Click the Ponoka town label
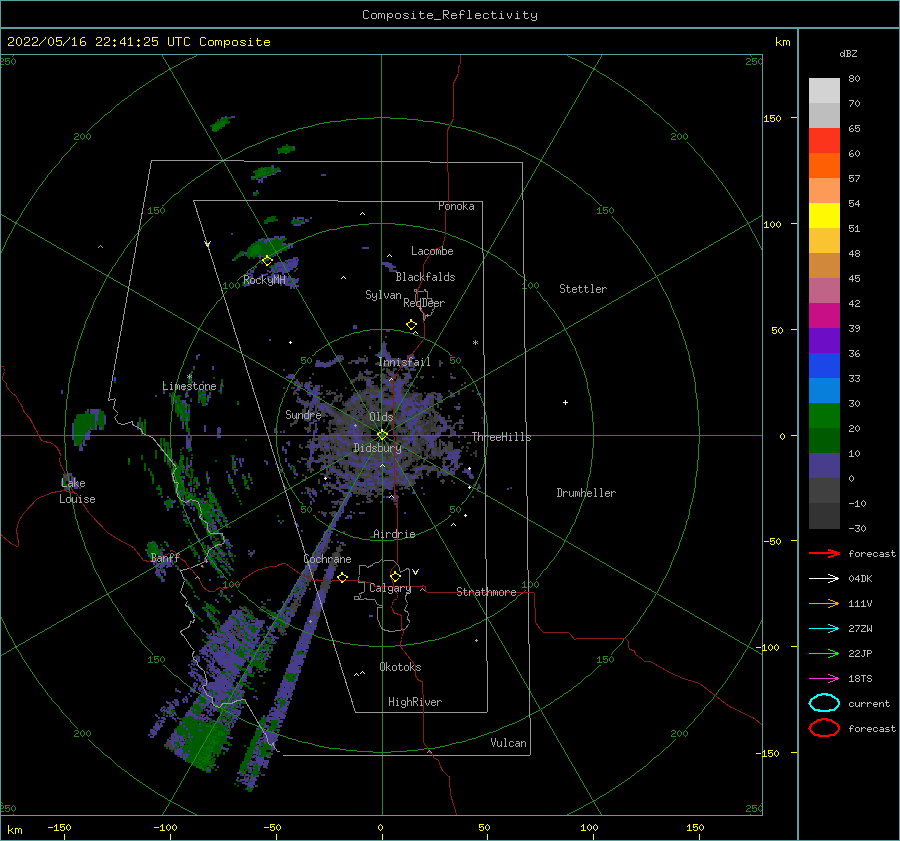 pos(456,206)
